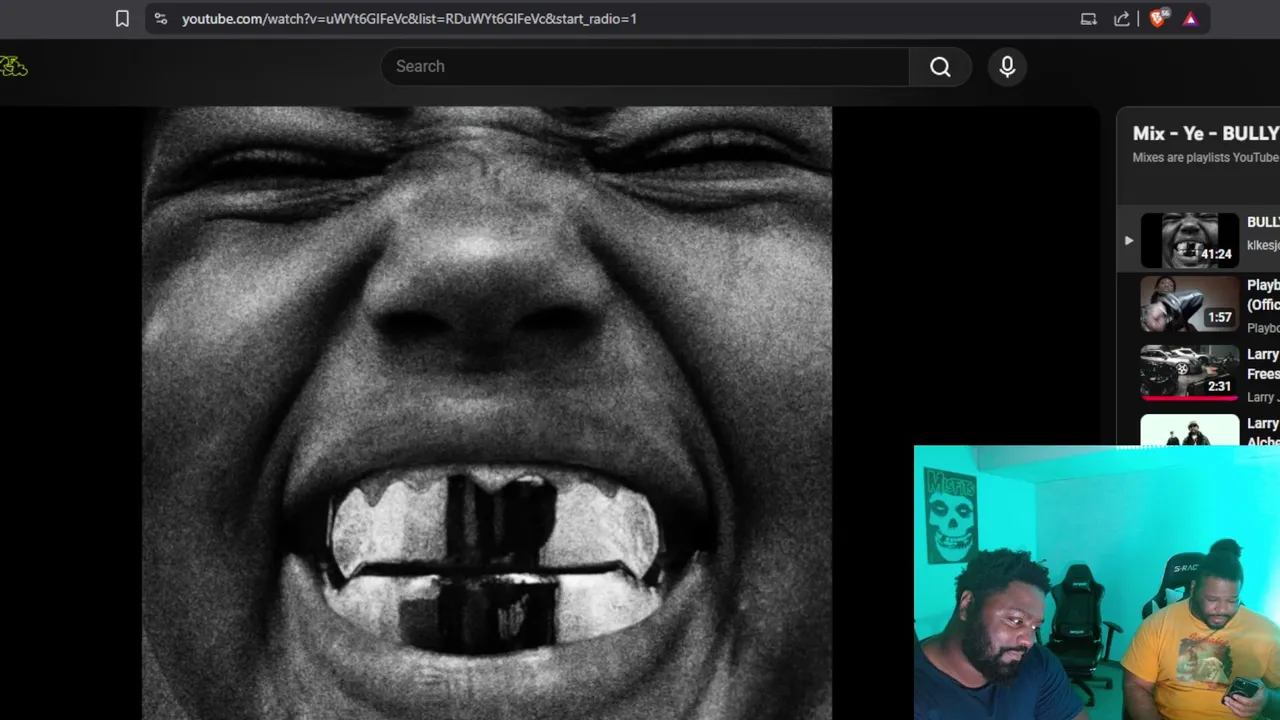Open the Brave Rewards triangle icon
The image size is (1280, 720).
pyautogui.click(x=1190, y=18)
